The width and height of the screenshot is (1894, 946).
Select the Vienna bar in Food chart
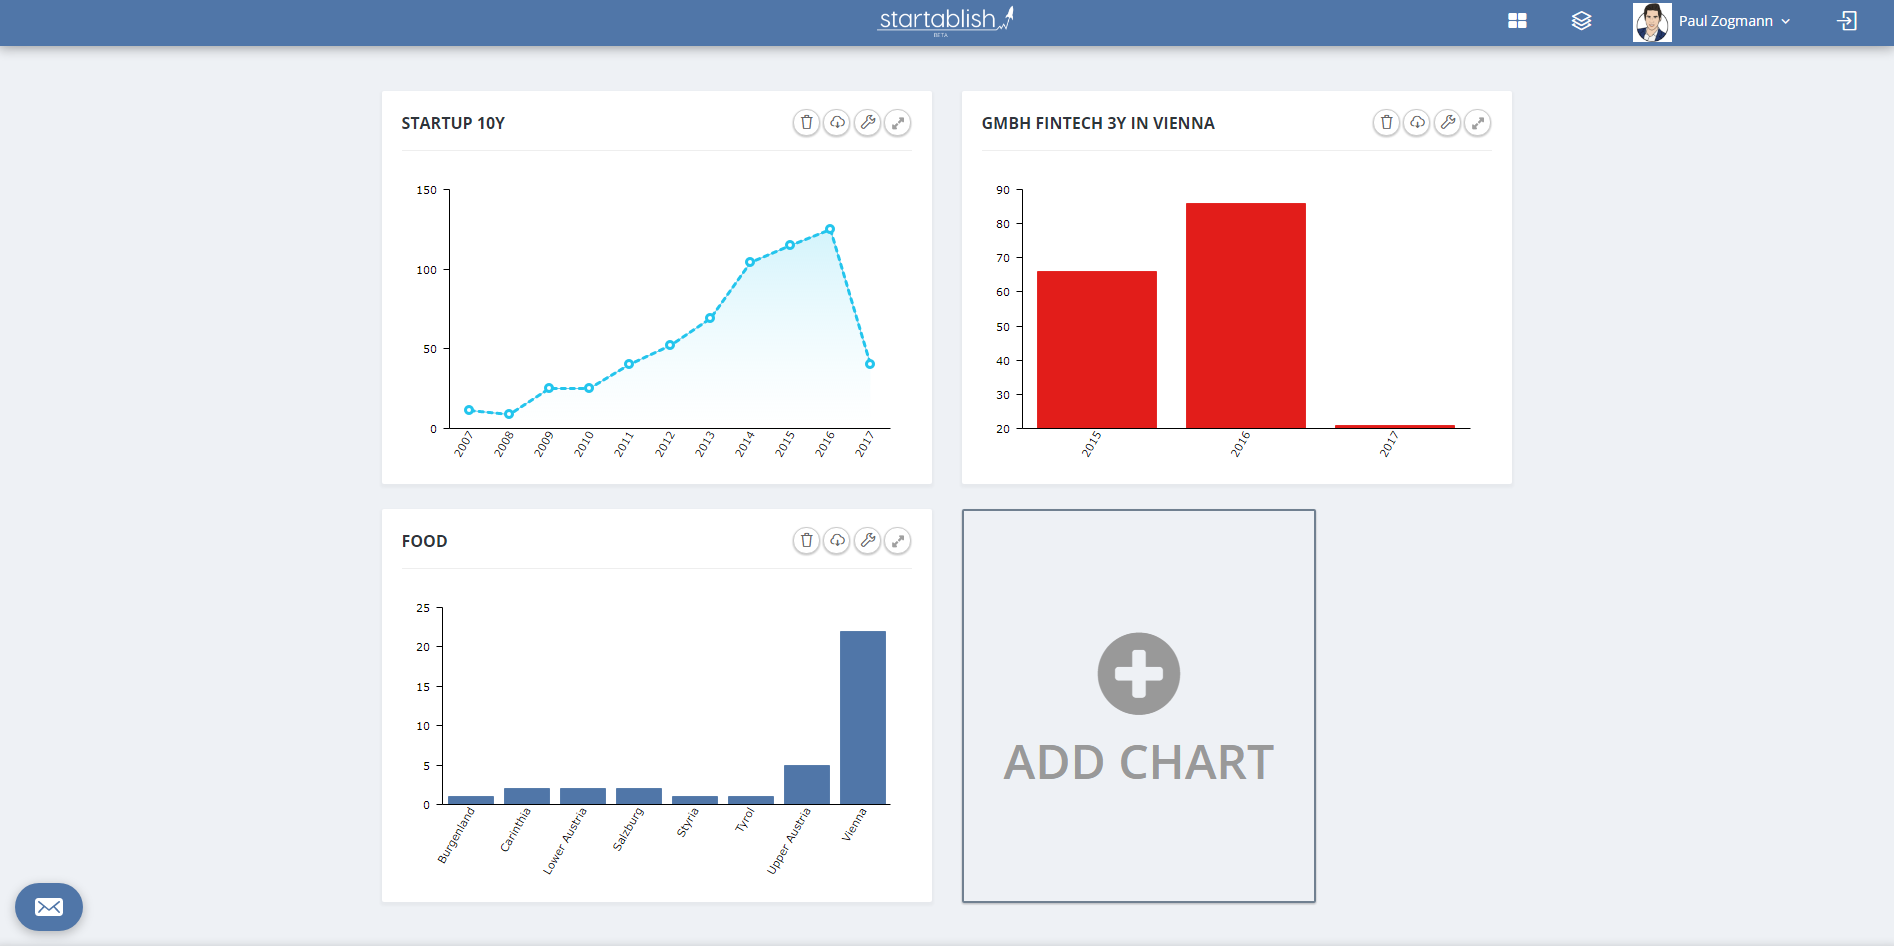863,717
